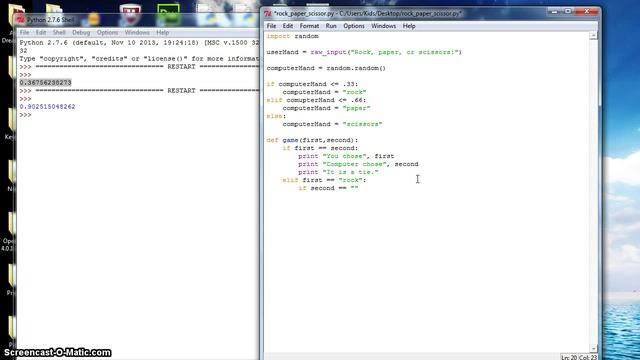
Task: Click the rock_paper_scissor.py title bar text
Action: pos(367,13)
